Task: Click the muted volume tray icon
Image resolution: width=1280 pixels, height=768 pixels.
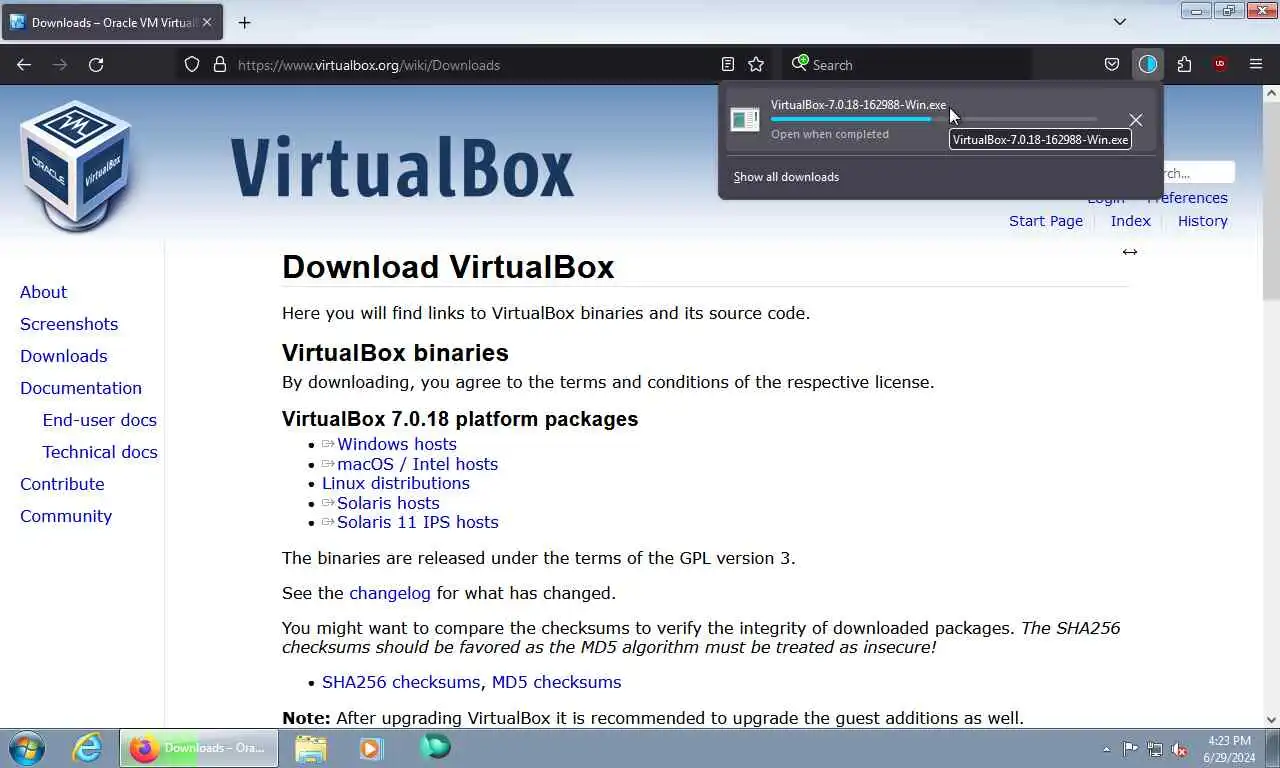Action: [1180, 749]
